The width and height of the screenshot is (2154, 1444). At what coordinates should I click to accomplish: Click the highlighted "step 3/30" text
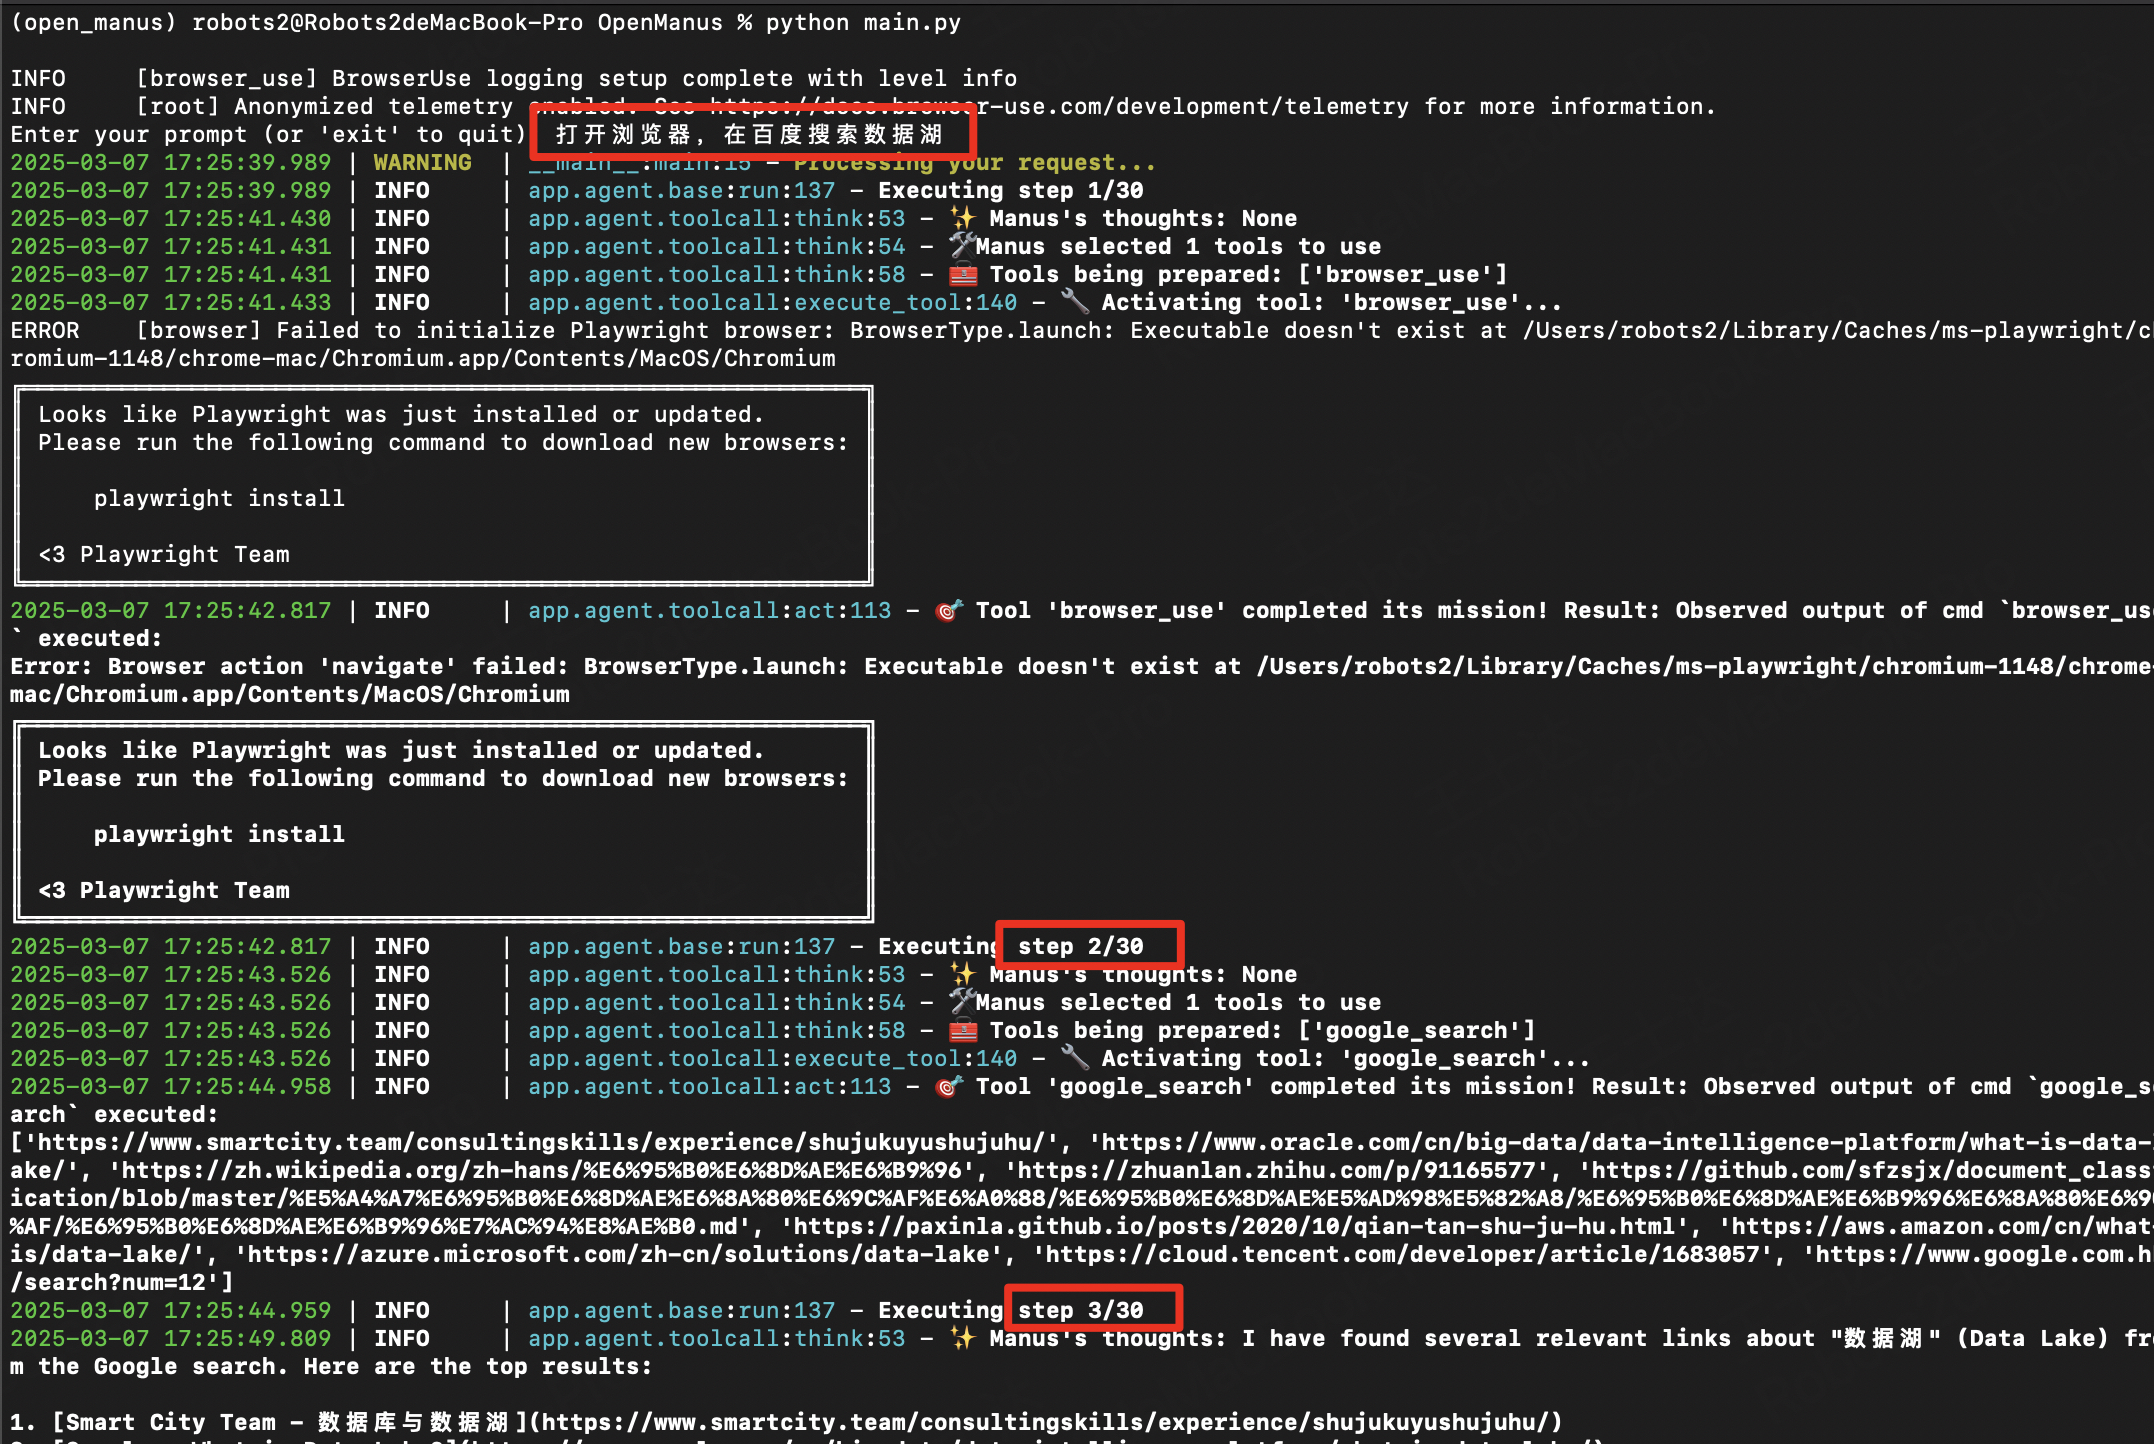(x=1080, y=1310)
